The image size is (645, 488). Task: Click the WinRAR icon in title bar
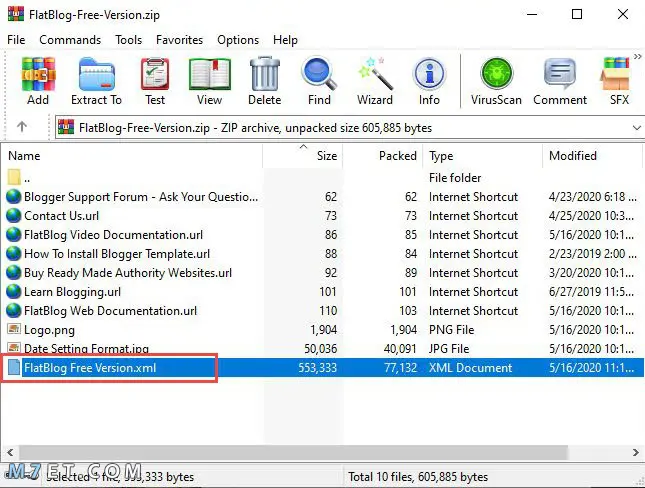click(x=16, y=14)
